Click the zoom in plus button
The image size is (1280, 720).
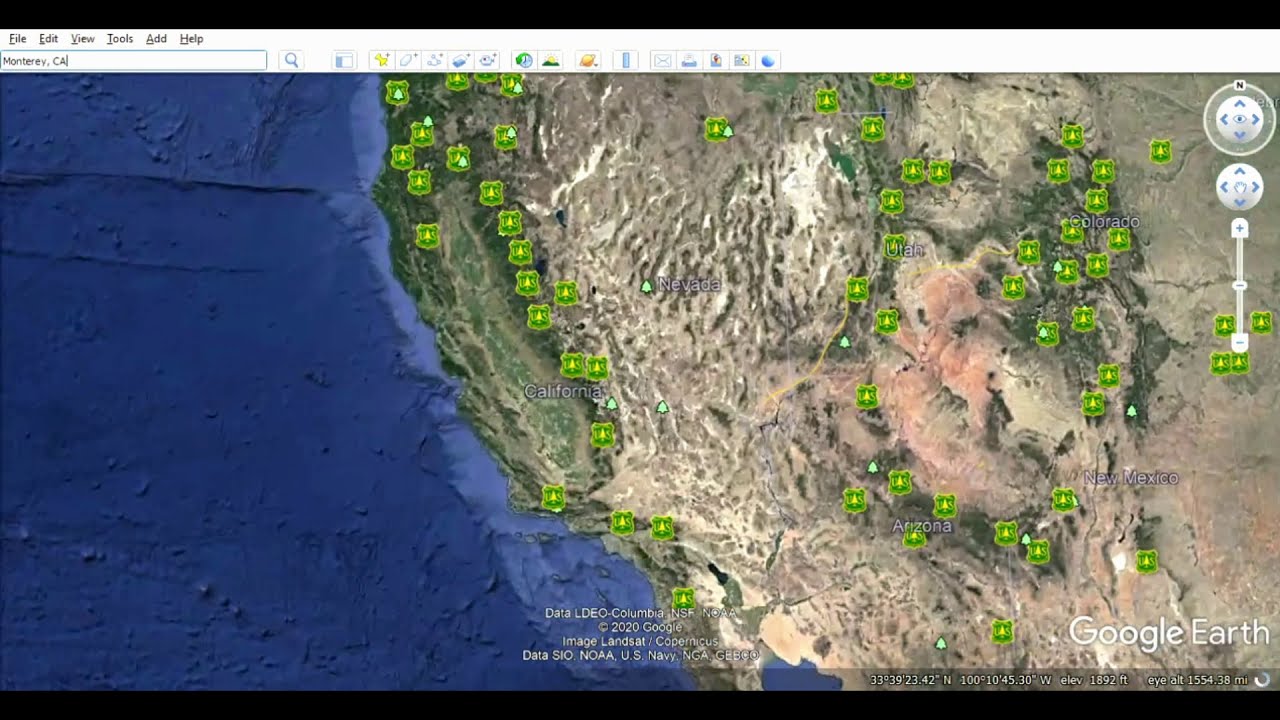(x=1240, y=229)
